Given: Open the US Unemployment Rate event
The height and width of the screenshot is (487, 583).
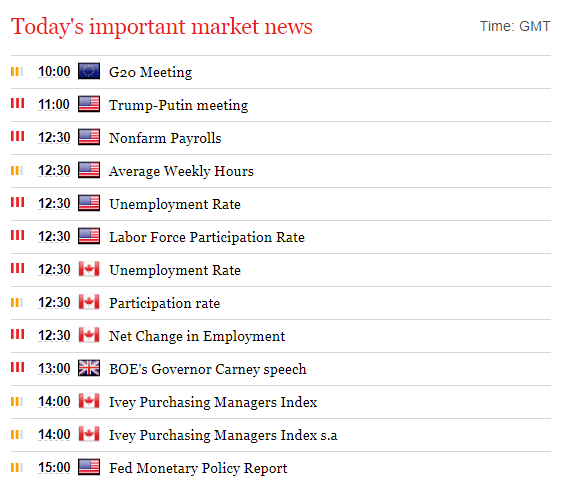Looking at the screenshot, I should tap(175, 204).
